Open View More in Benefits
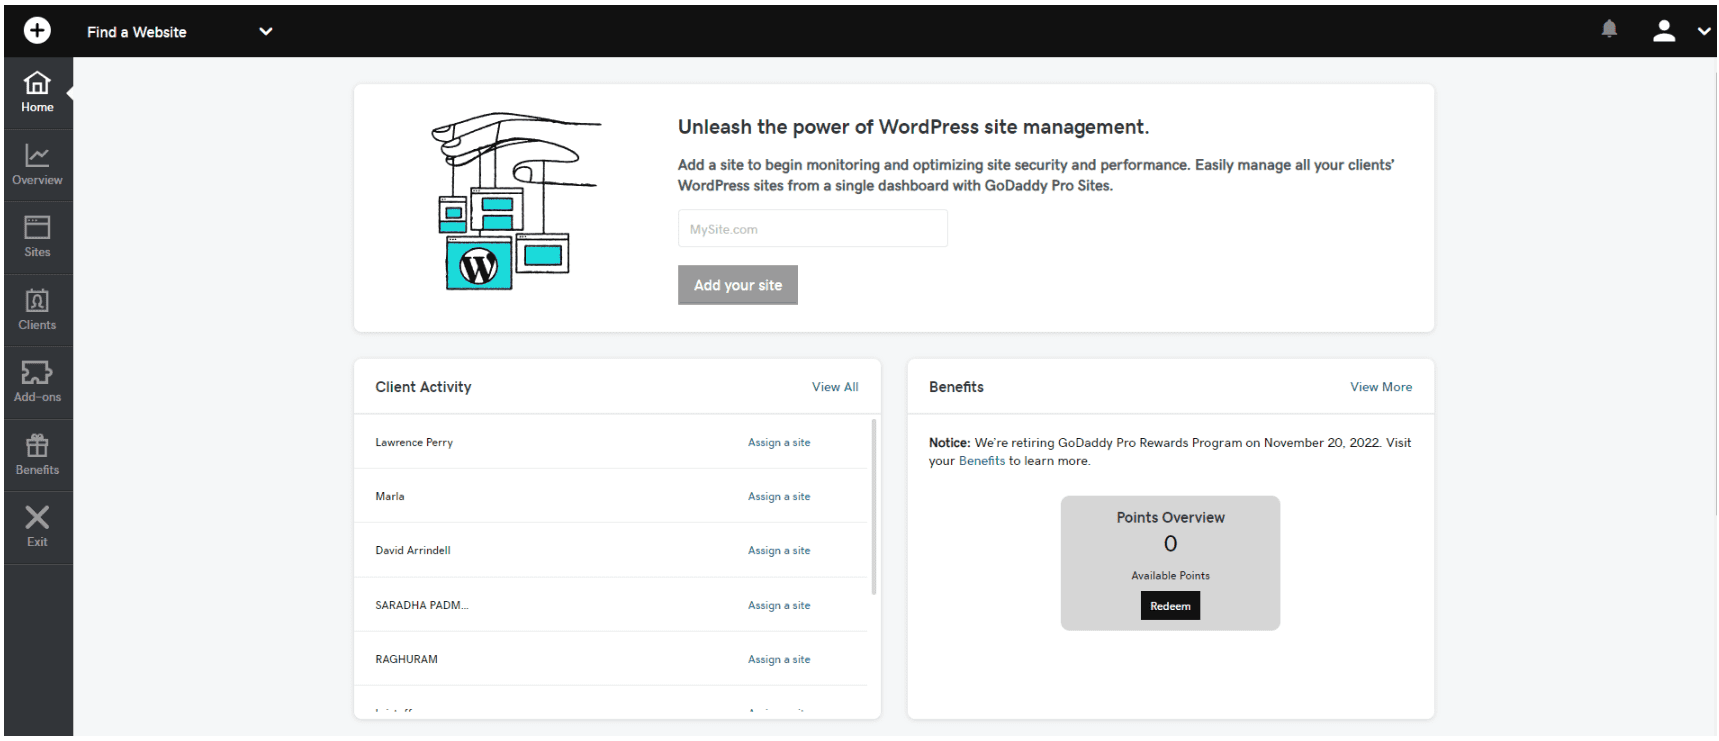Screen dimensions: 1719x741 [x=1381, y=387]
